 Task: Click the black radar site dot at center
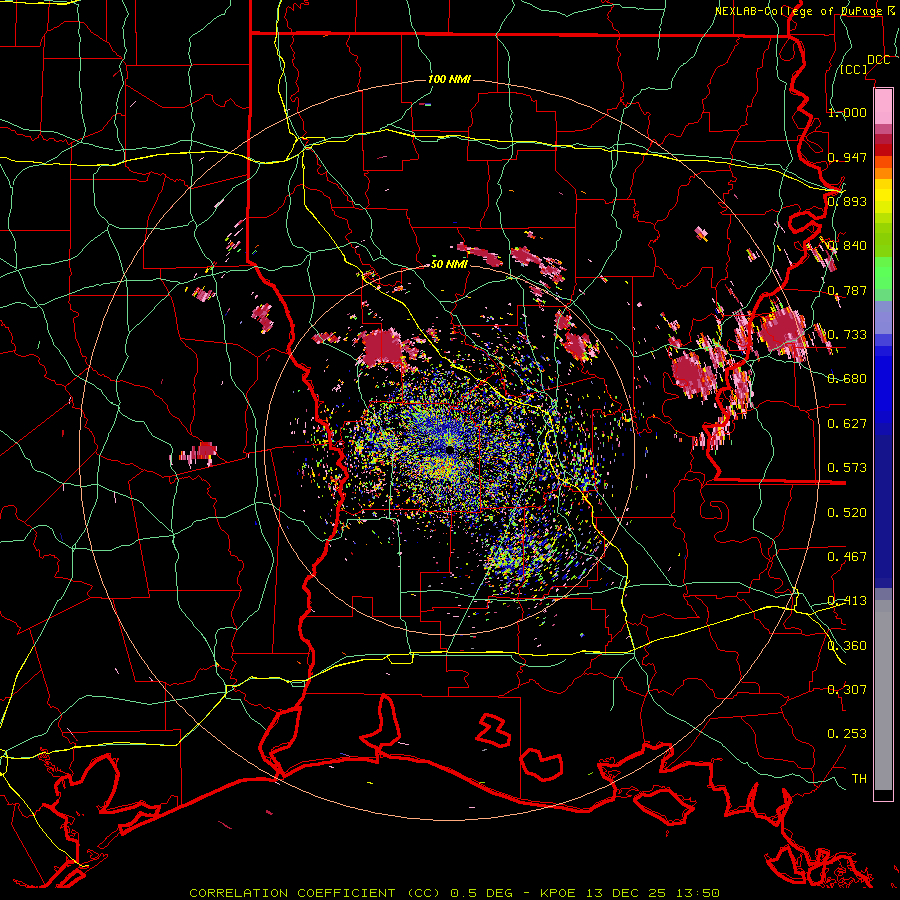pyautogui.click(x=449, y=449)
